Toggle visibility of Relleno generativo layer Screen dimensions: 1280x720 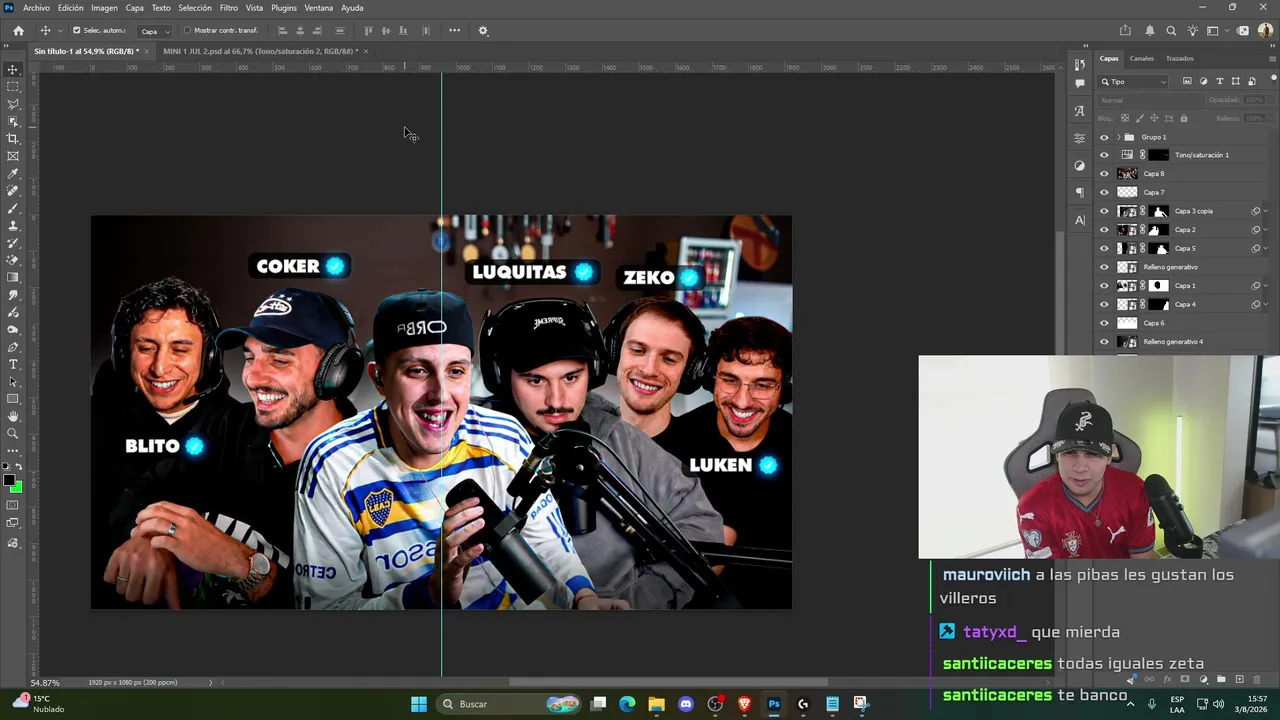pos(1104,267)
